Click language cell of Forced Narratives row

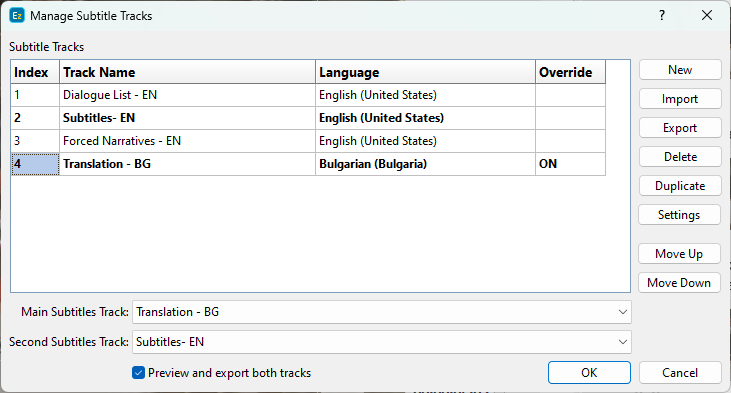coord(425,141)
